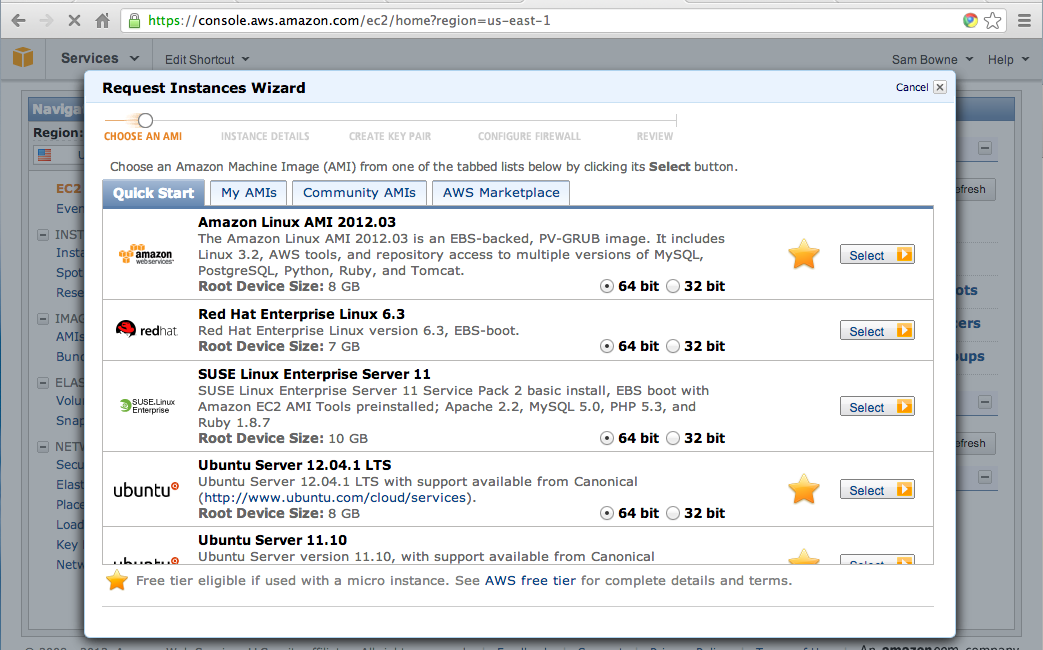Click the wizard progress slider knob
Screen dimensions: 1043x650
click(x=146, y=120)
